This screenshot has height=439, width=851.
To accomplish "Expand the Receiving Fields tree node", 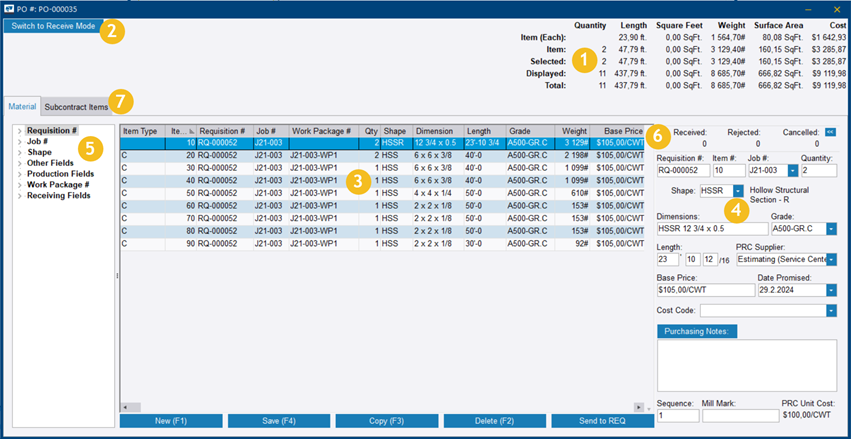I will click(20, 196).
